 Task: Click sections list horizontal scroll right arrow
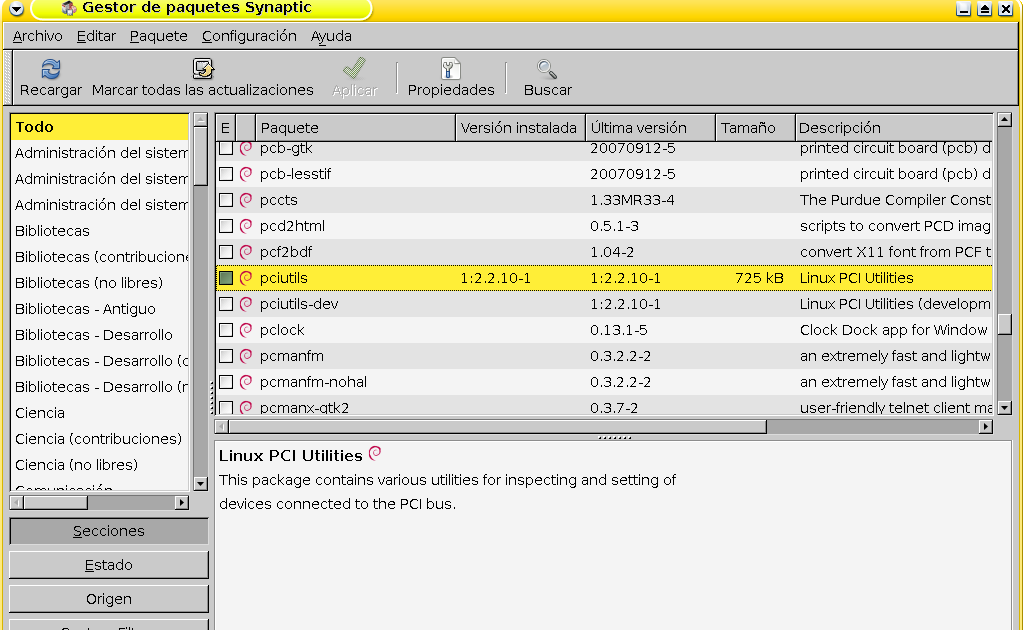(x=182, y=503)
